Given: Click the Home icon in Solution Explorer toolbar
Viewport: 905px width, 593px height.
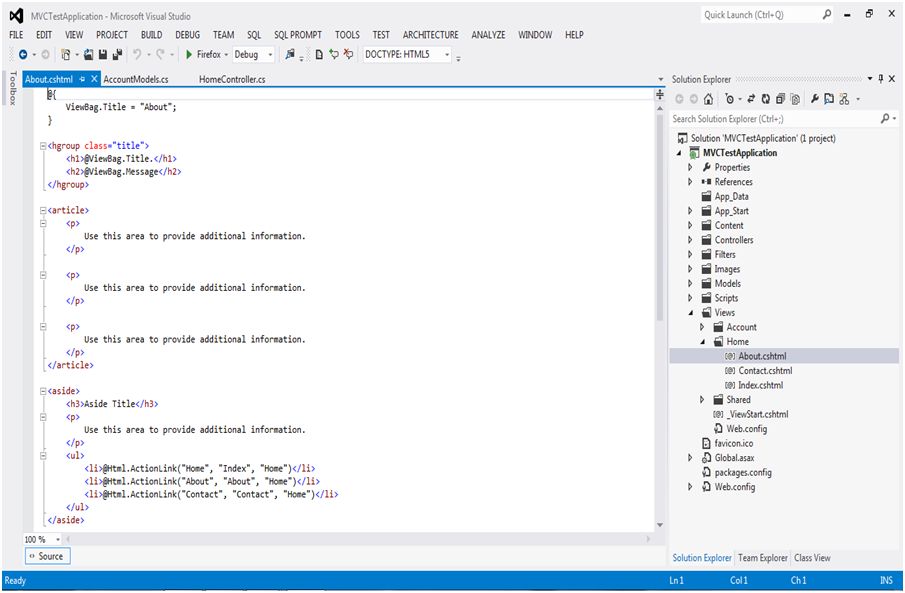Looking at the screenshot, I should [x=709, y=99].
